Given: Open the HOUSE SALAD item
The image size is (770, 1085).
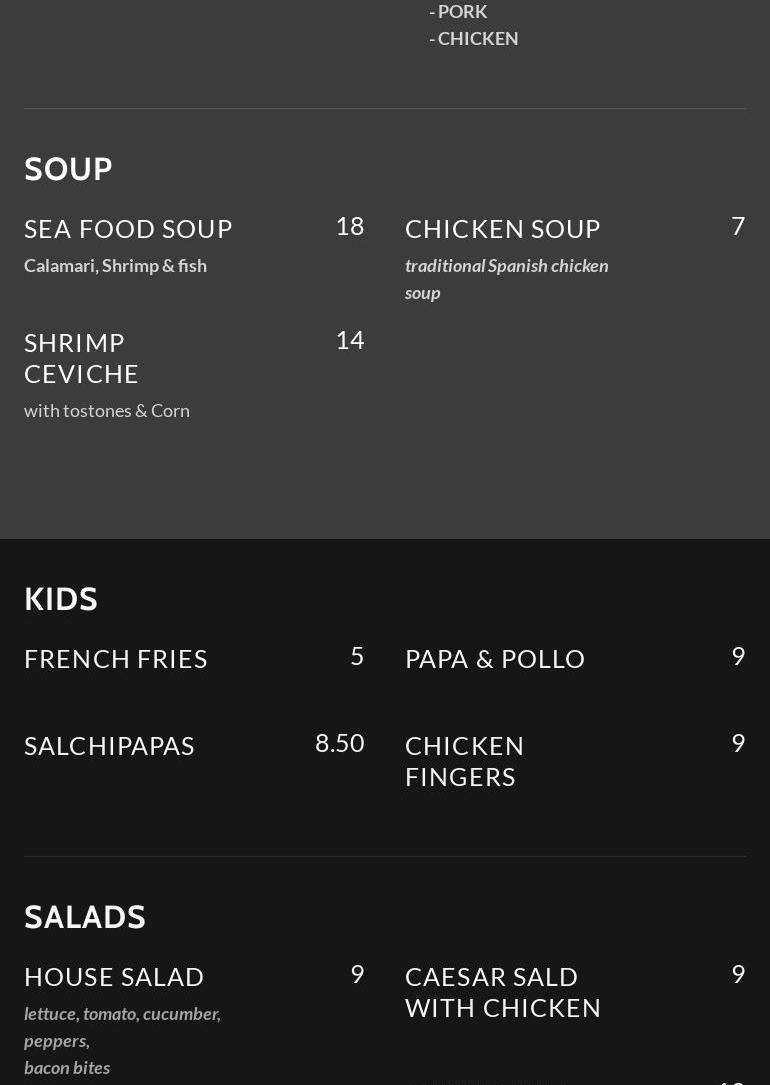Looking at the screenshot, I should click(114, 977).
